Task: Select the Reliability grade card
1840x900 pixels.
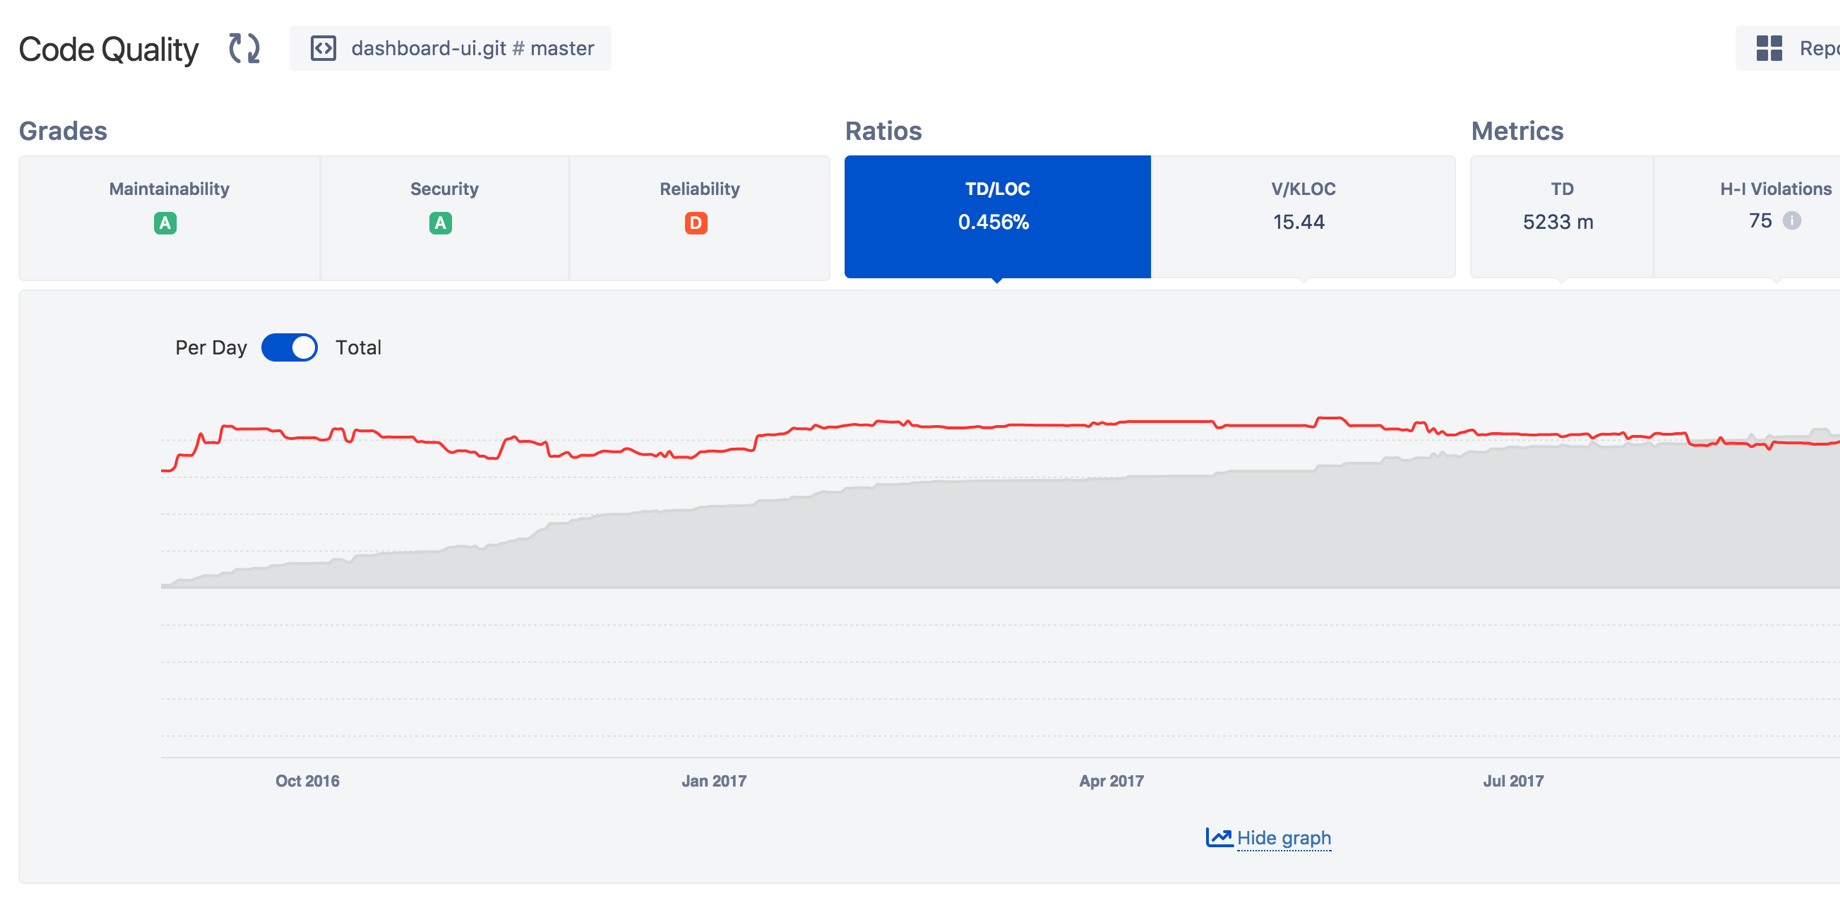Action: coord(699,217)
